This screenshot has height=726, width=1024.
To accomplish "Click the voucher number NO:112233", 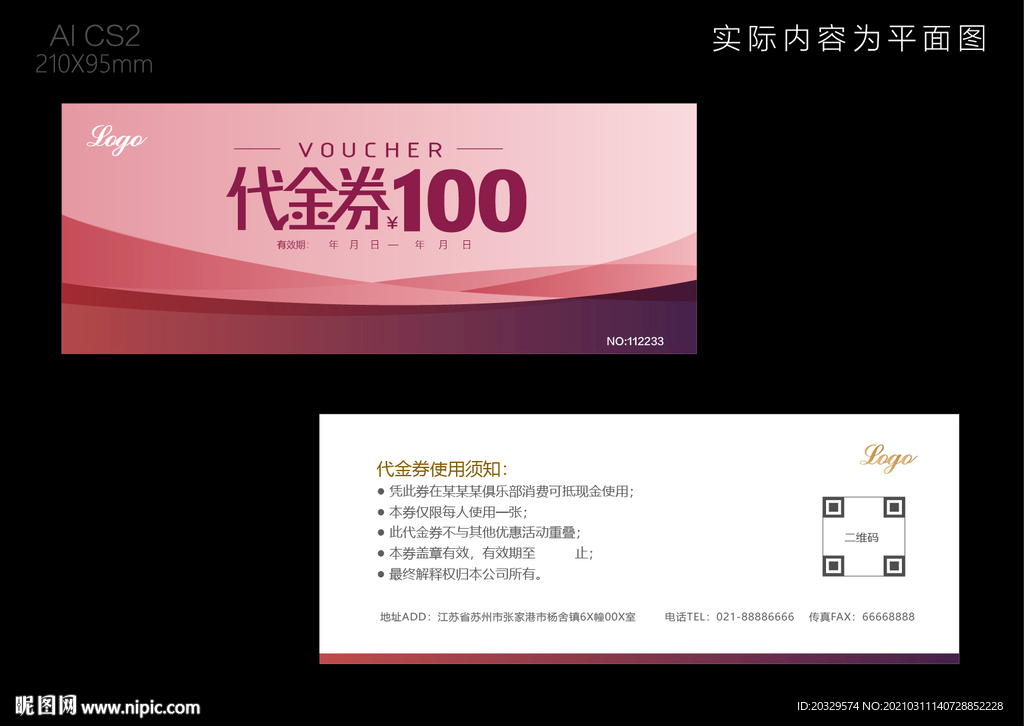I will (x=635, y=341).
